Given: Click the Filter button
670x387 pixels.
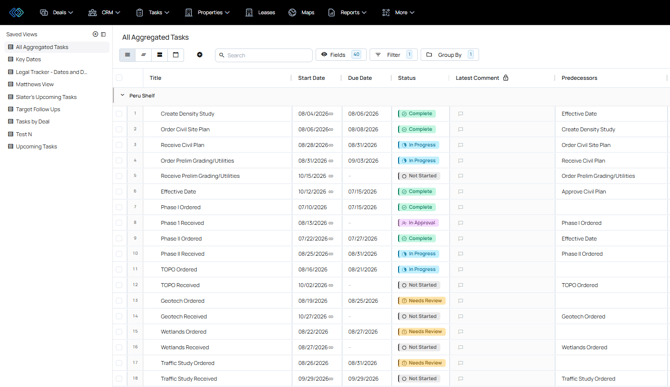Looking at the screenshot, I should [393, 55].
